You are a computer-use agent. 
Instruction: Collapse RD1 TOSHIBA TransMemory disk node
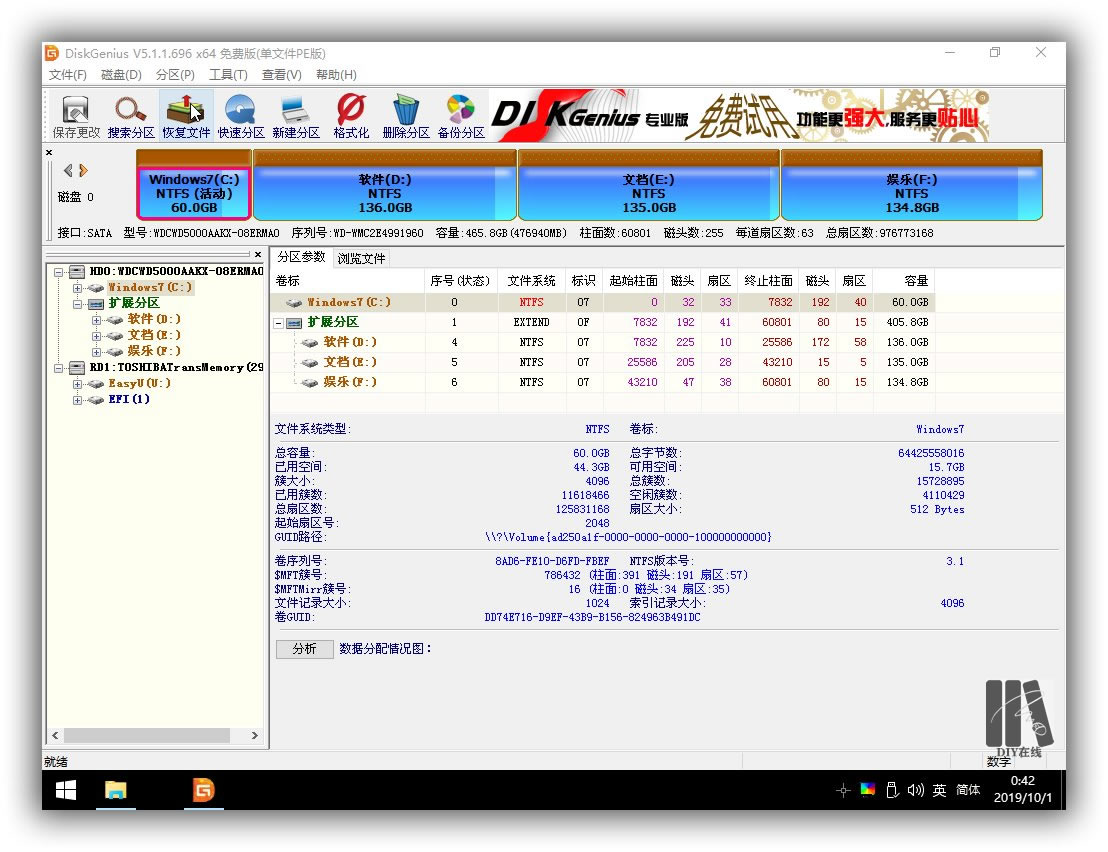point(59,368)
